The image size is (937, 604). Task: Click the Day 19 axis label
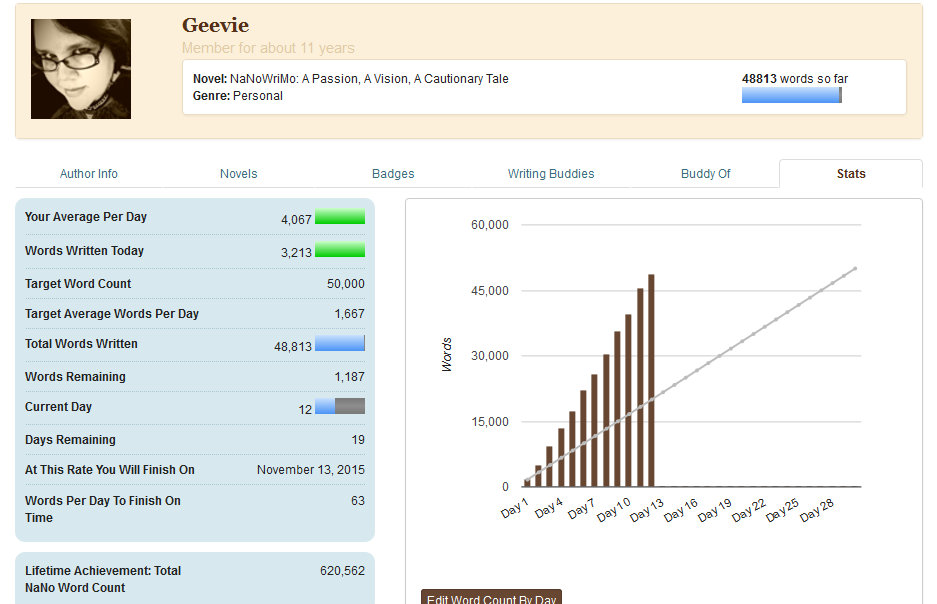715,510
